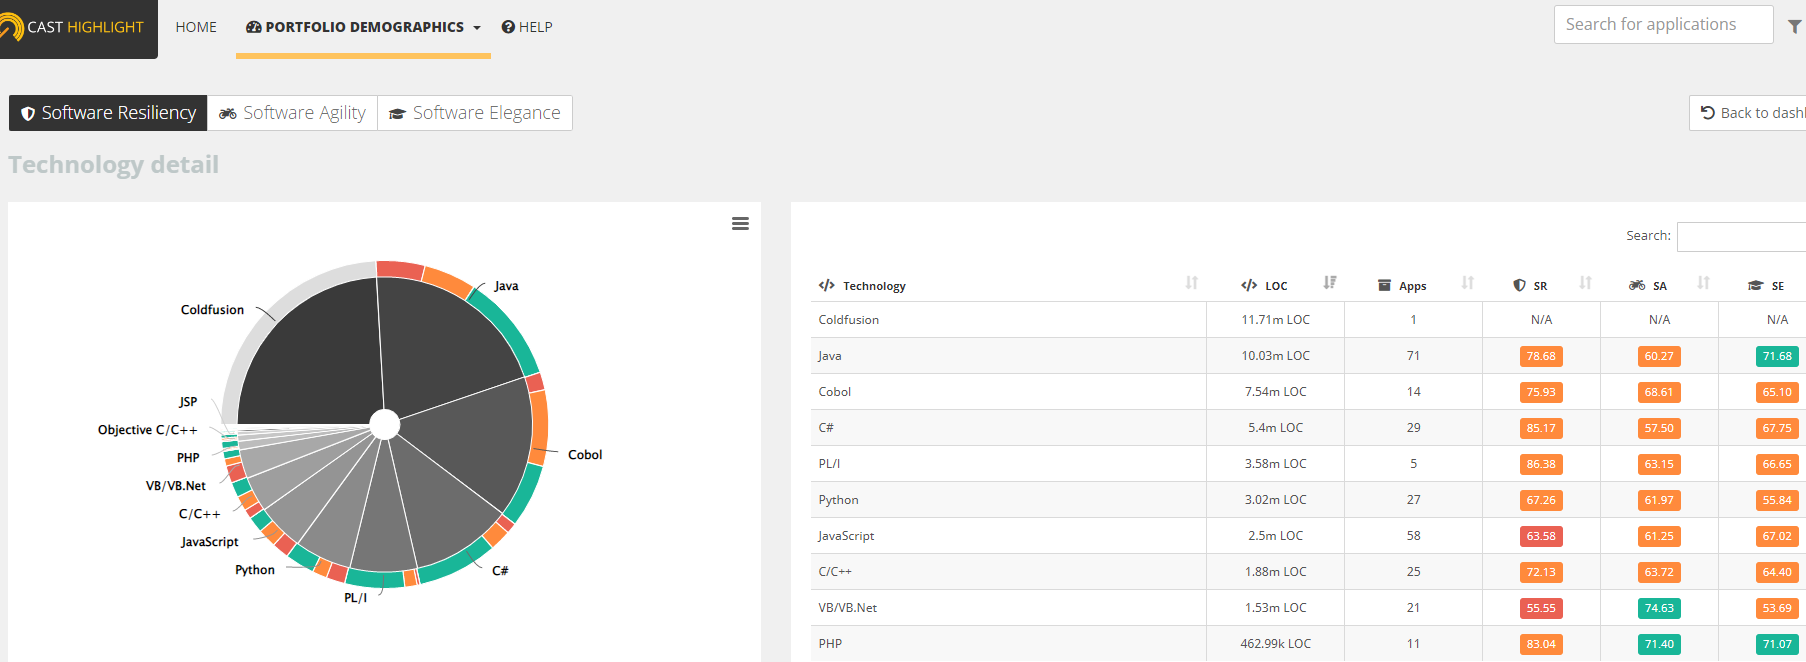Sort by Technology column sort arrows
The image size is (1806, 662).
tap(1192, 283)
